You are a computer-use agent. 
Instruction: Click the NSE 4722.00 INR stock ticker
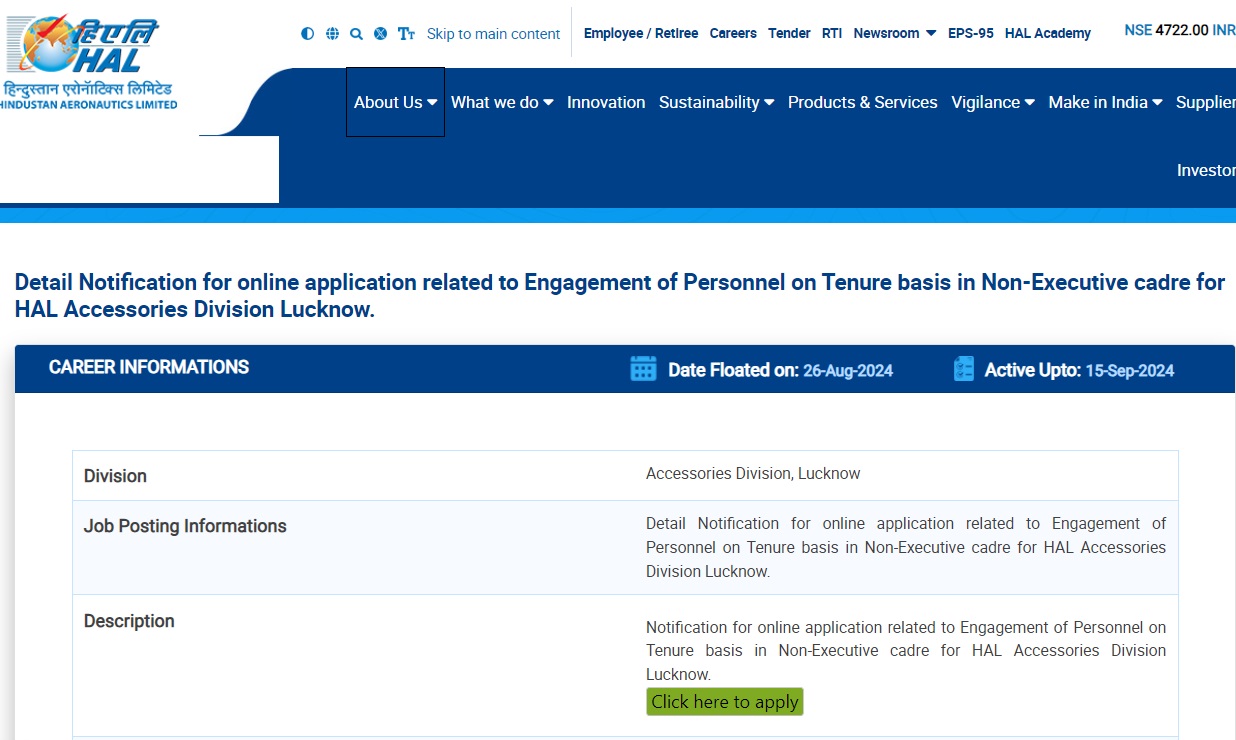(1180, 30)
